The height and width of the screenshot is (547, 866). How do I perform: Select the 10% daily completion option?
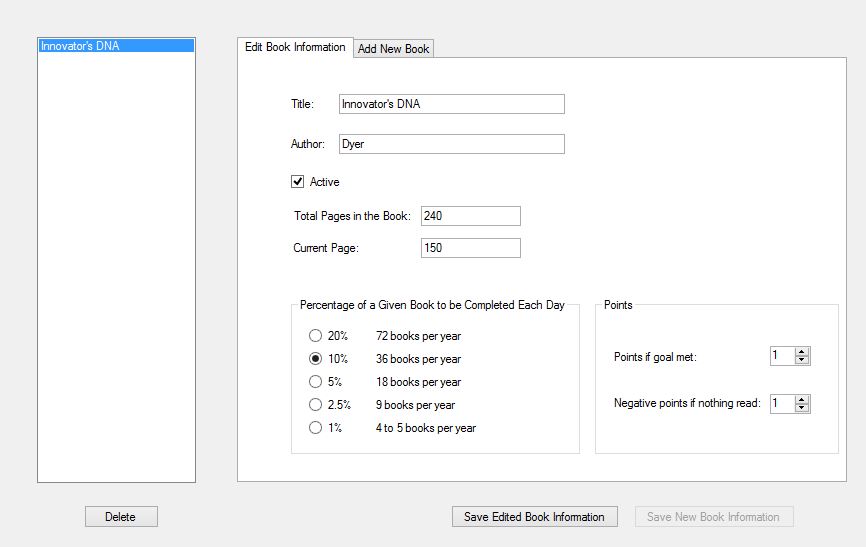[x=315, y=359]
